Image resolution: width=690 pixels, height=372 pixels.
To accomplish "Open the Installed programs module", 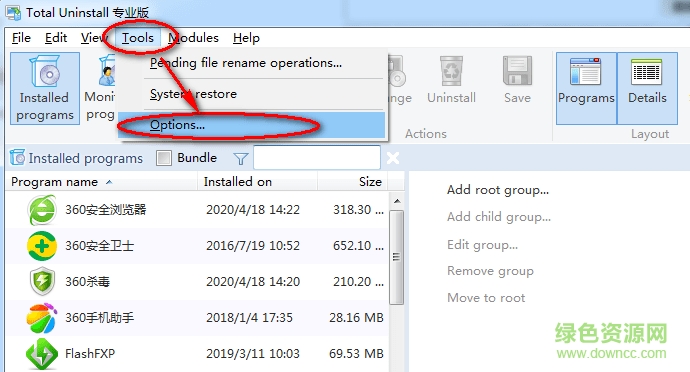I will point(45,88).
